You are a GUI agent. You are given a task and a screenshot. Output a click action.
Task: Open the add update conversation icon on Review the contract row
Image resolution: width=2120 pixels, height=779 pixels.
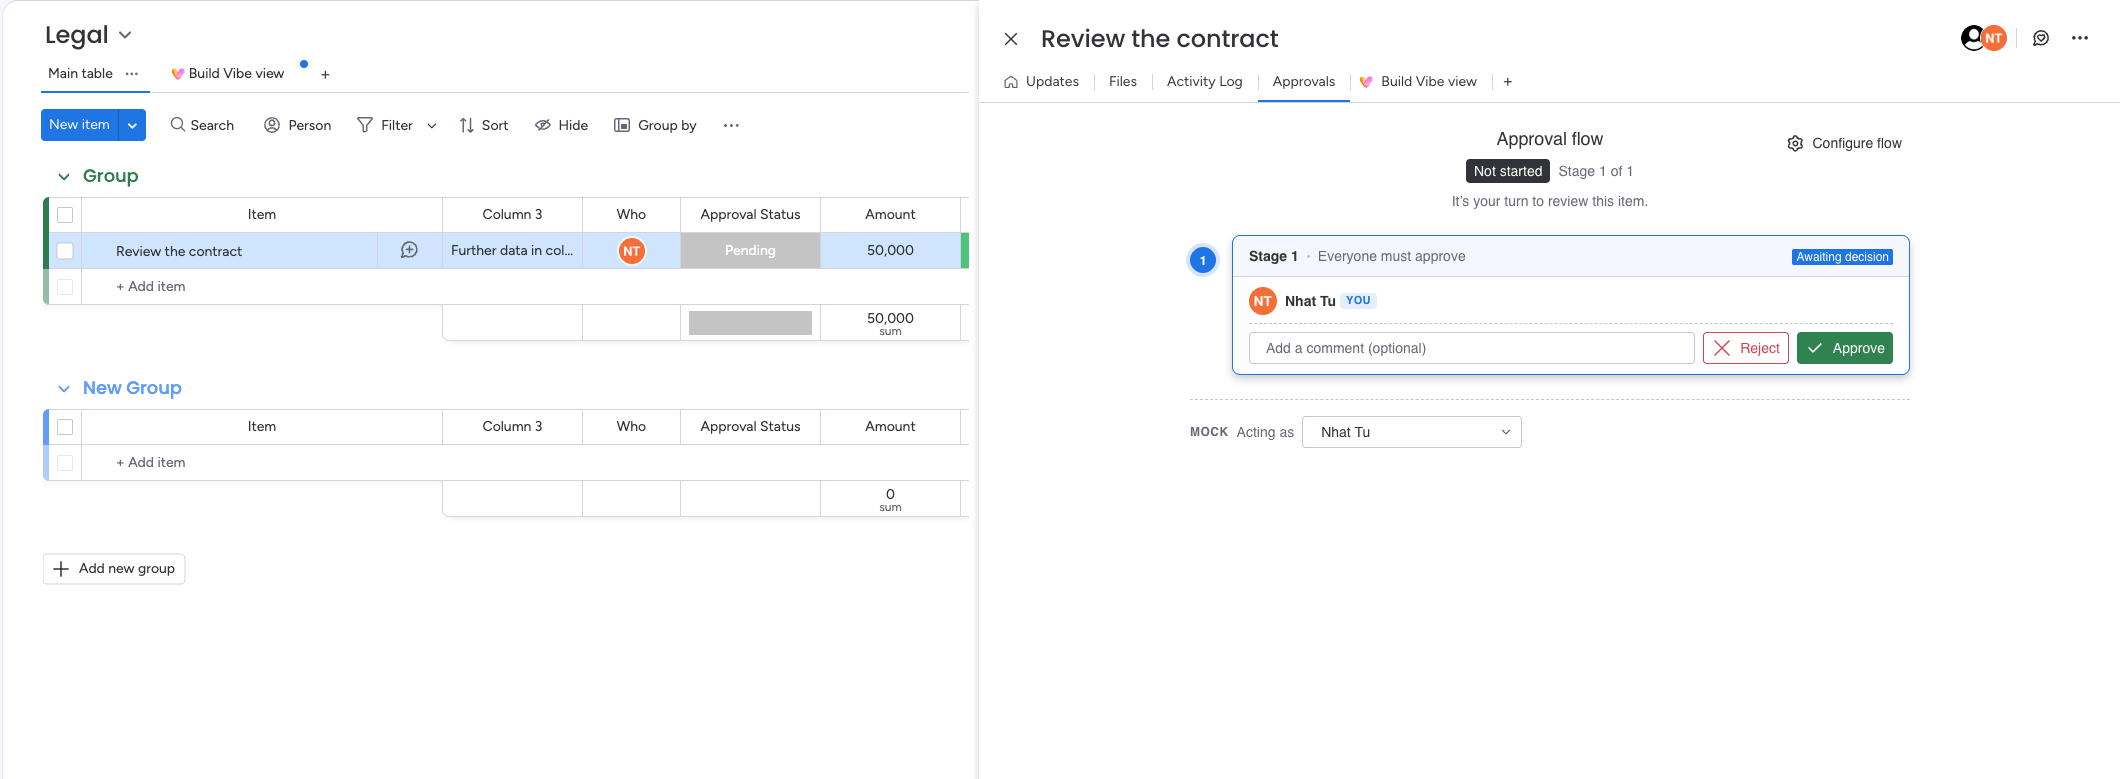[409, 250]
